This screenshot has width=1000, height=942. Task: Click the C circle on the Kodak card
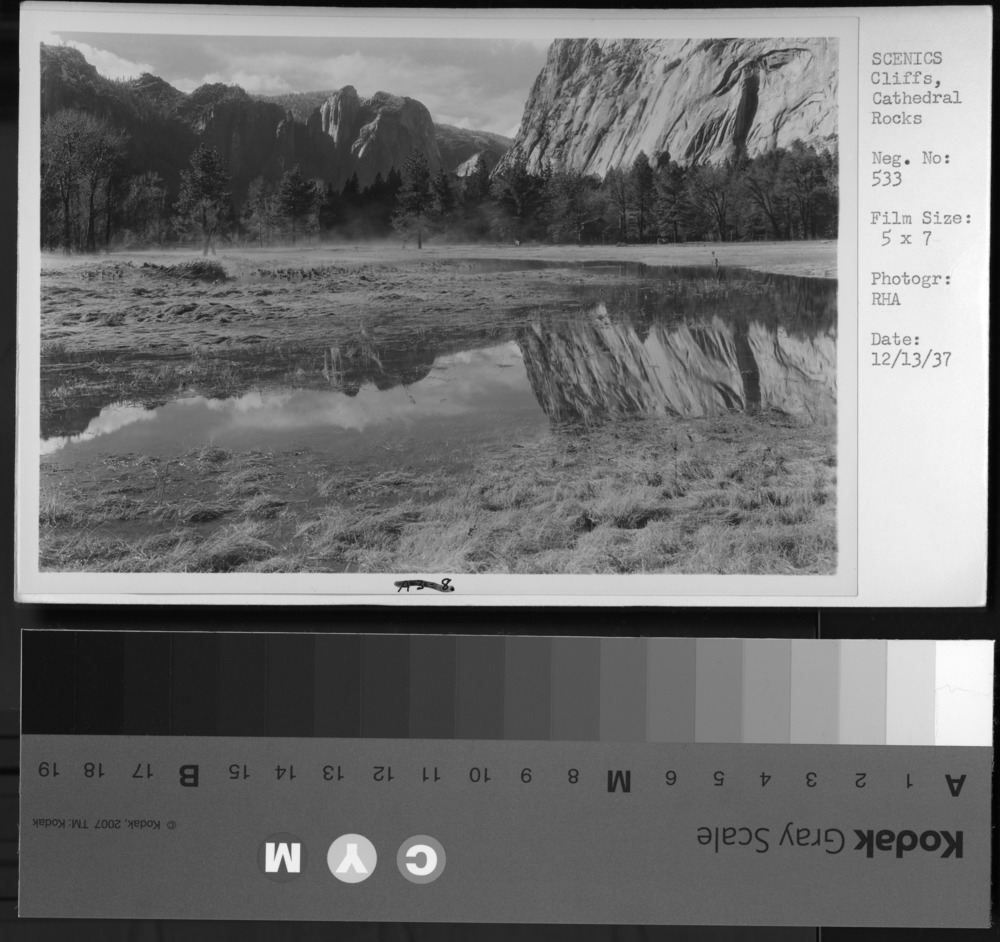pos(421,860)
